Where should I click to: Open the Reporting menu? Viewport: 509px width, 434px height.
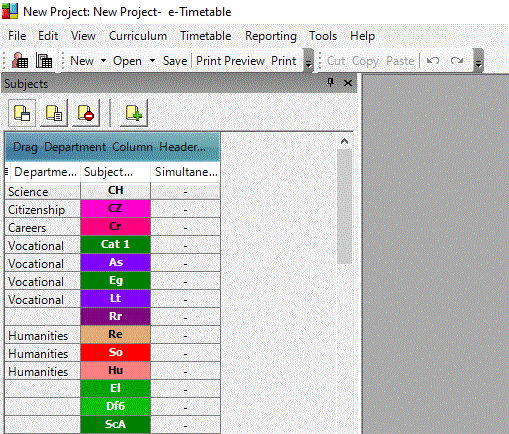pos(271,36)
